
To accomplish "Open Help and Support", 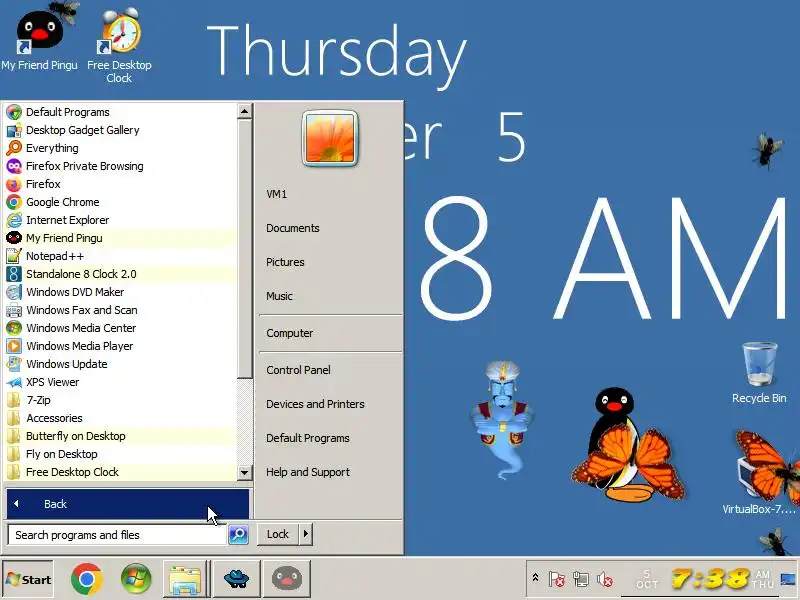I will click(x=308, y=472).
